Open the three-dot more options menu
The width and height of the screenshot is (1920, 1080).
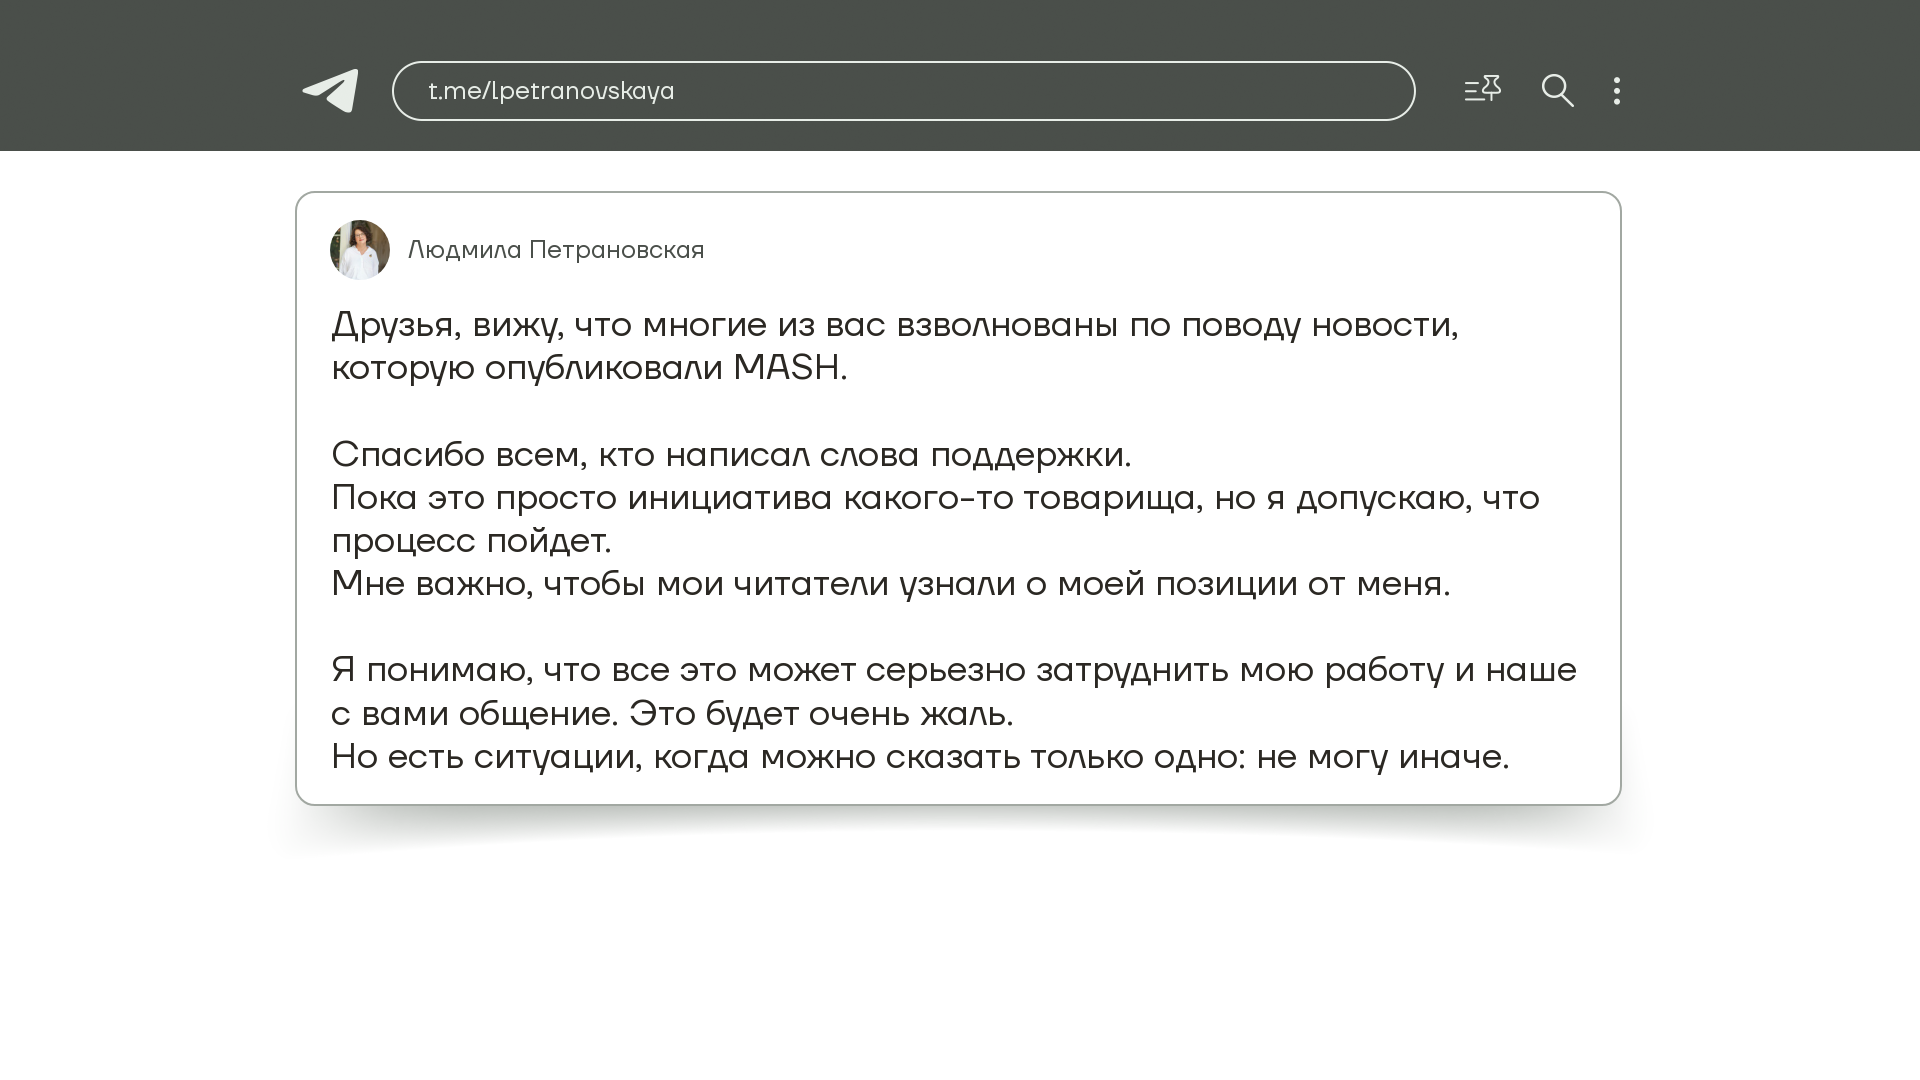[1617, 91]
